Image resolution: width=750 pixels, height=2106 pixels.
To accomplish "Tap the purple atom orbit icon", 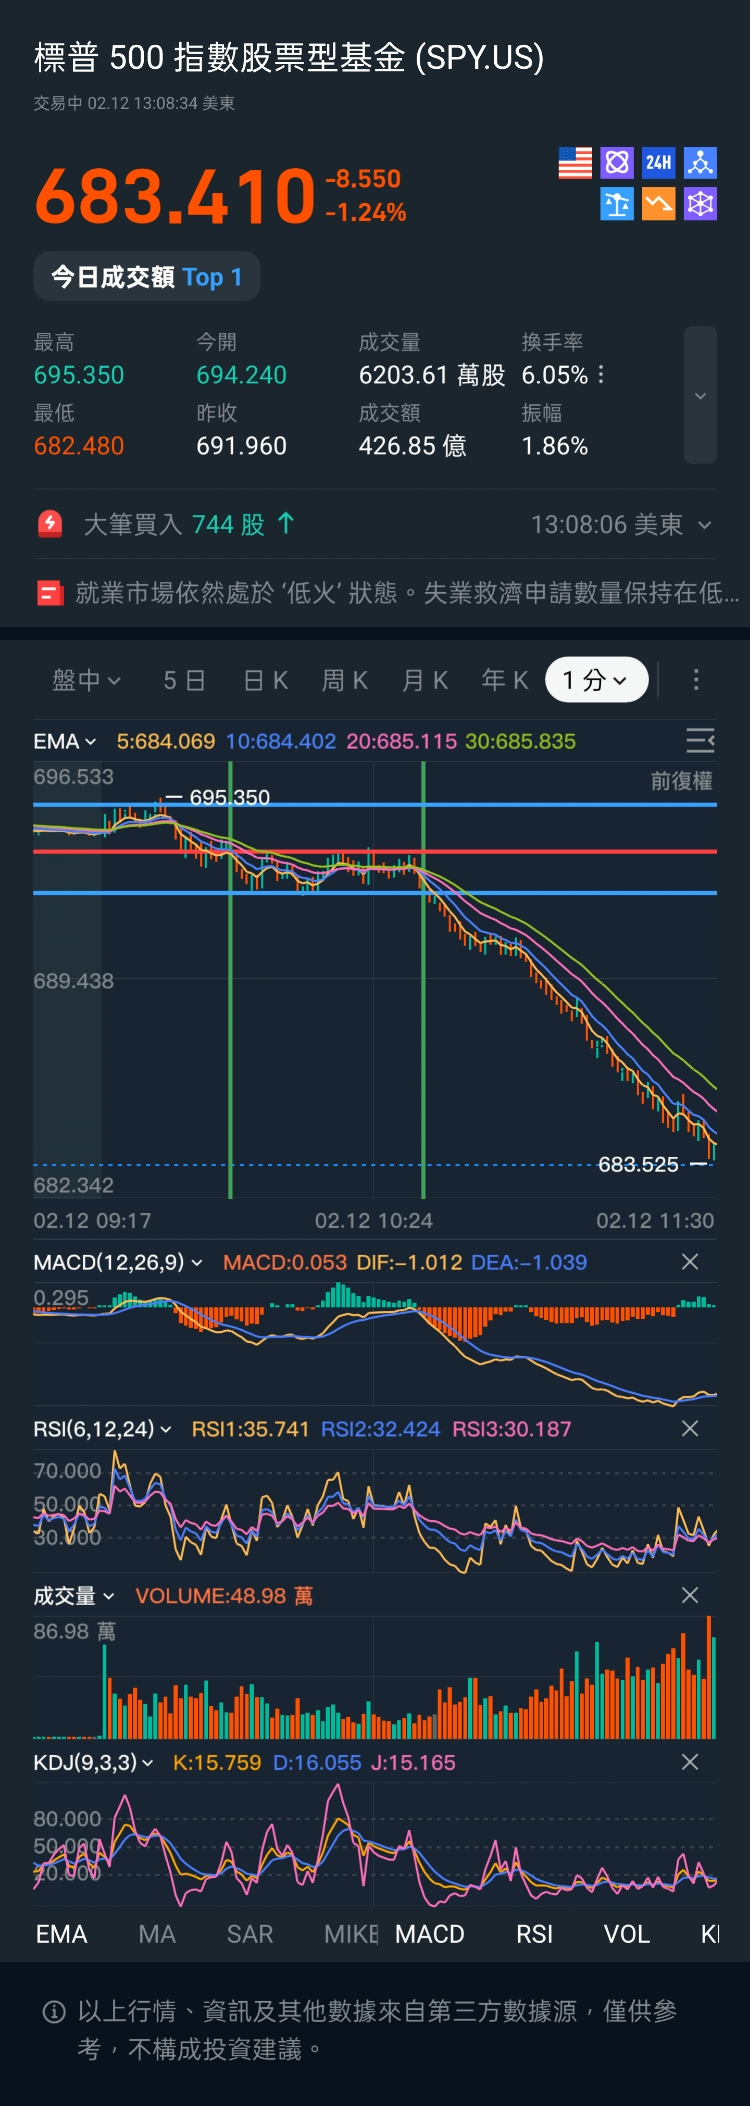I will (x=617, y=163).
